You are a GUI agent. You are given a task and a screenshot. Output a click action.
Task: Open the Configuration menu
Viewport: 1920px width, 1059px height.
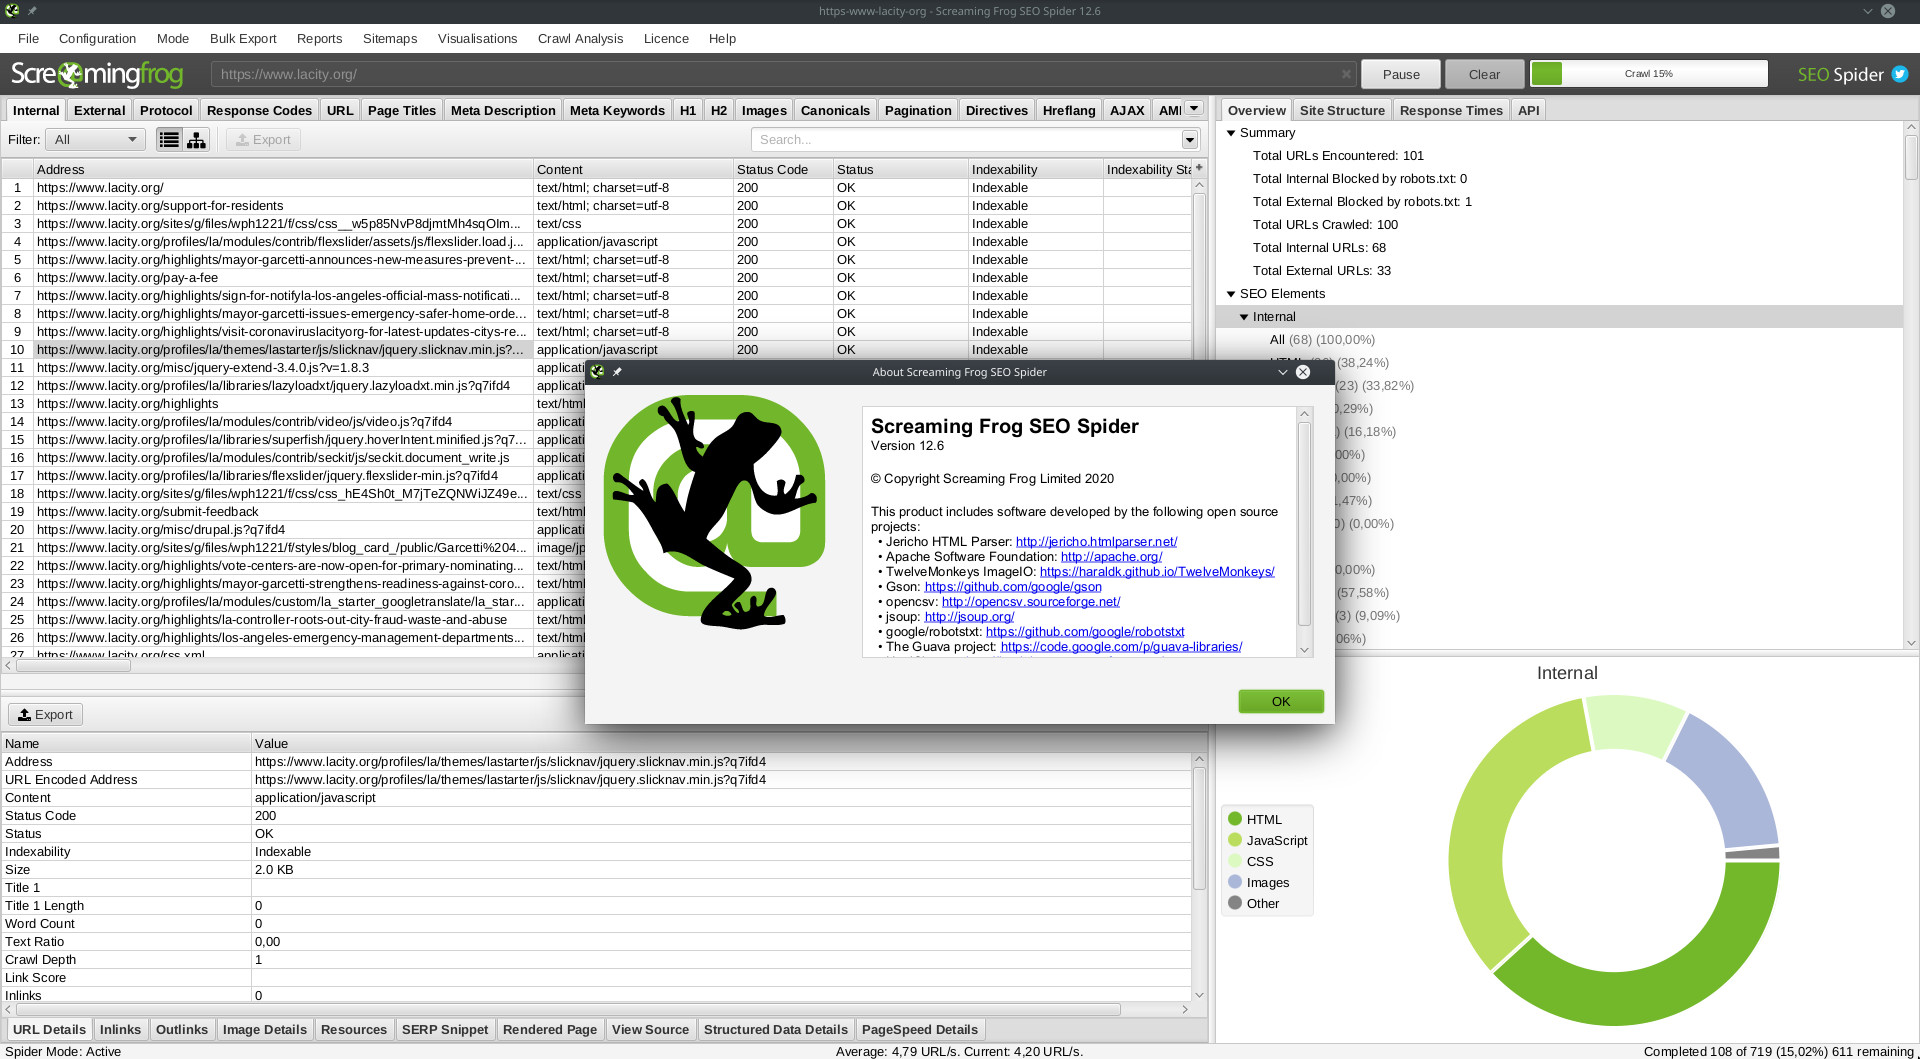coord(97,39)
